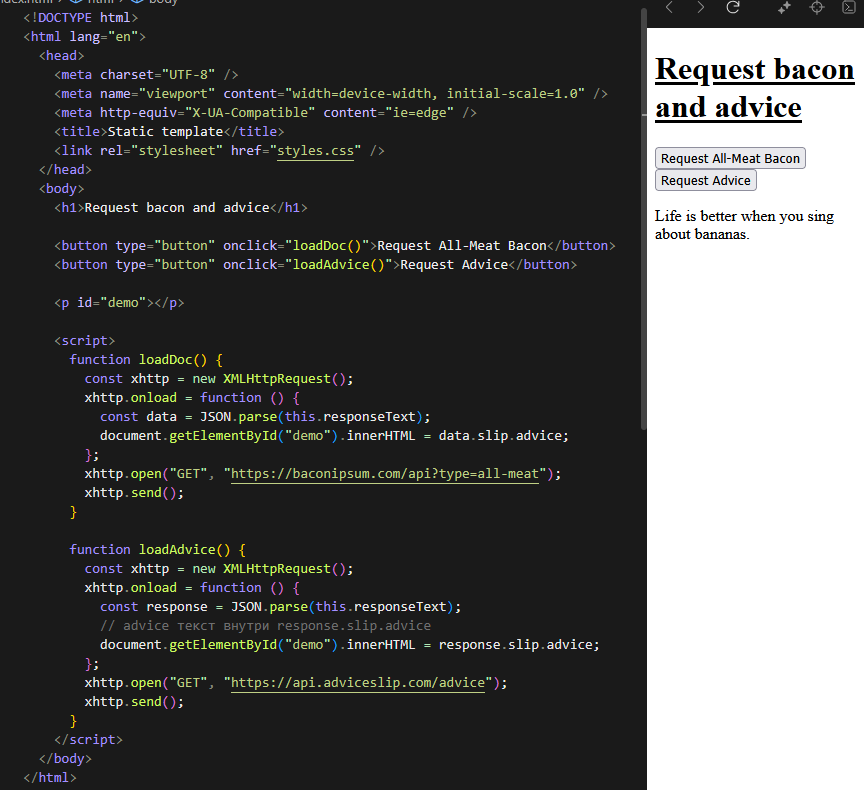The width and height of the screenshot is (864, 790).
Task: Navigate forward in the preview panel
Action: [x=701, y=8]
